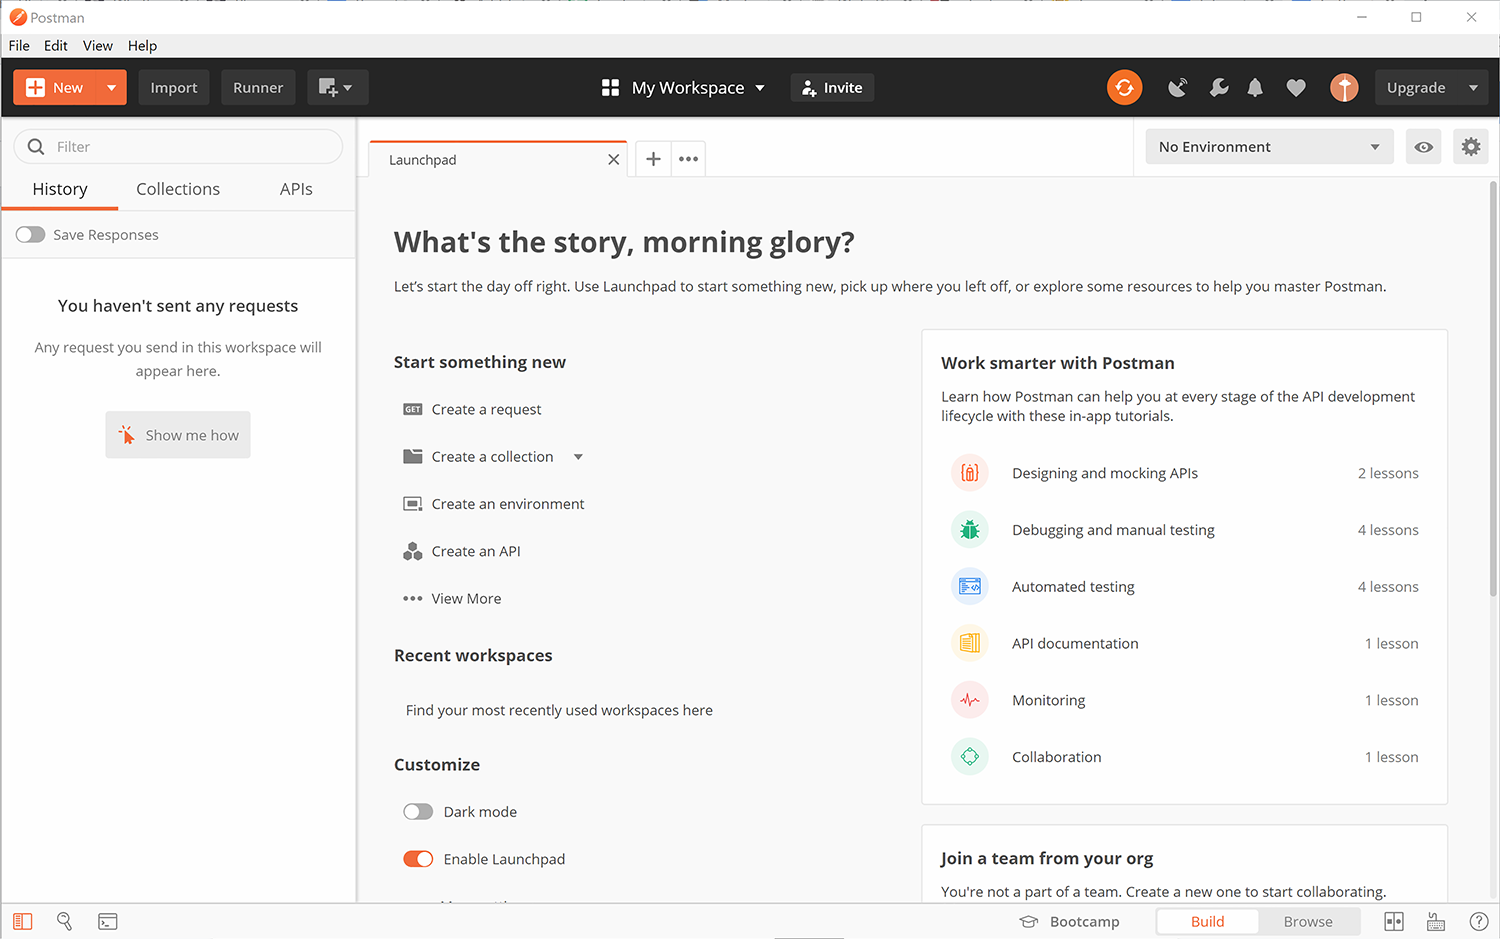
Task: Click the Show me how link
Action: coord(177,434)
